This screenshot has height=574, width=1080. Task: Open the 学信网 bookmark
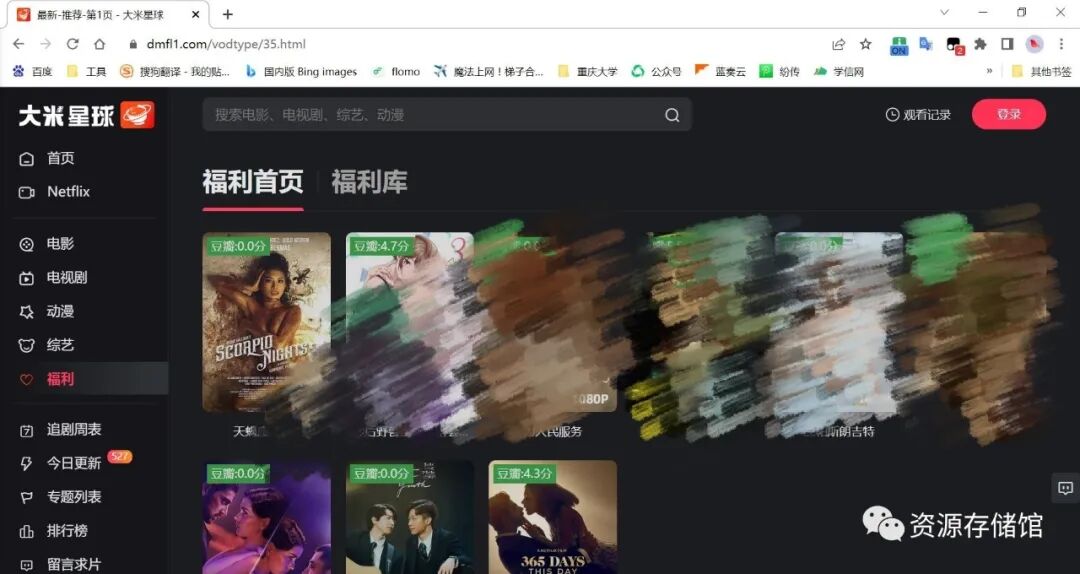[x=838, y=71]
